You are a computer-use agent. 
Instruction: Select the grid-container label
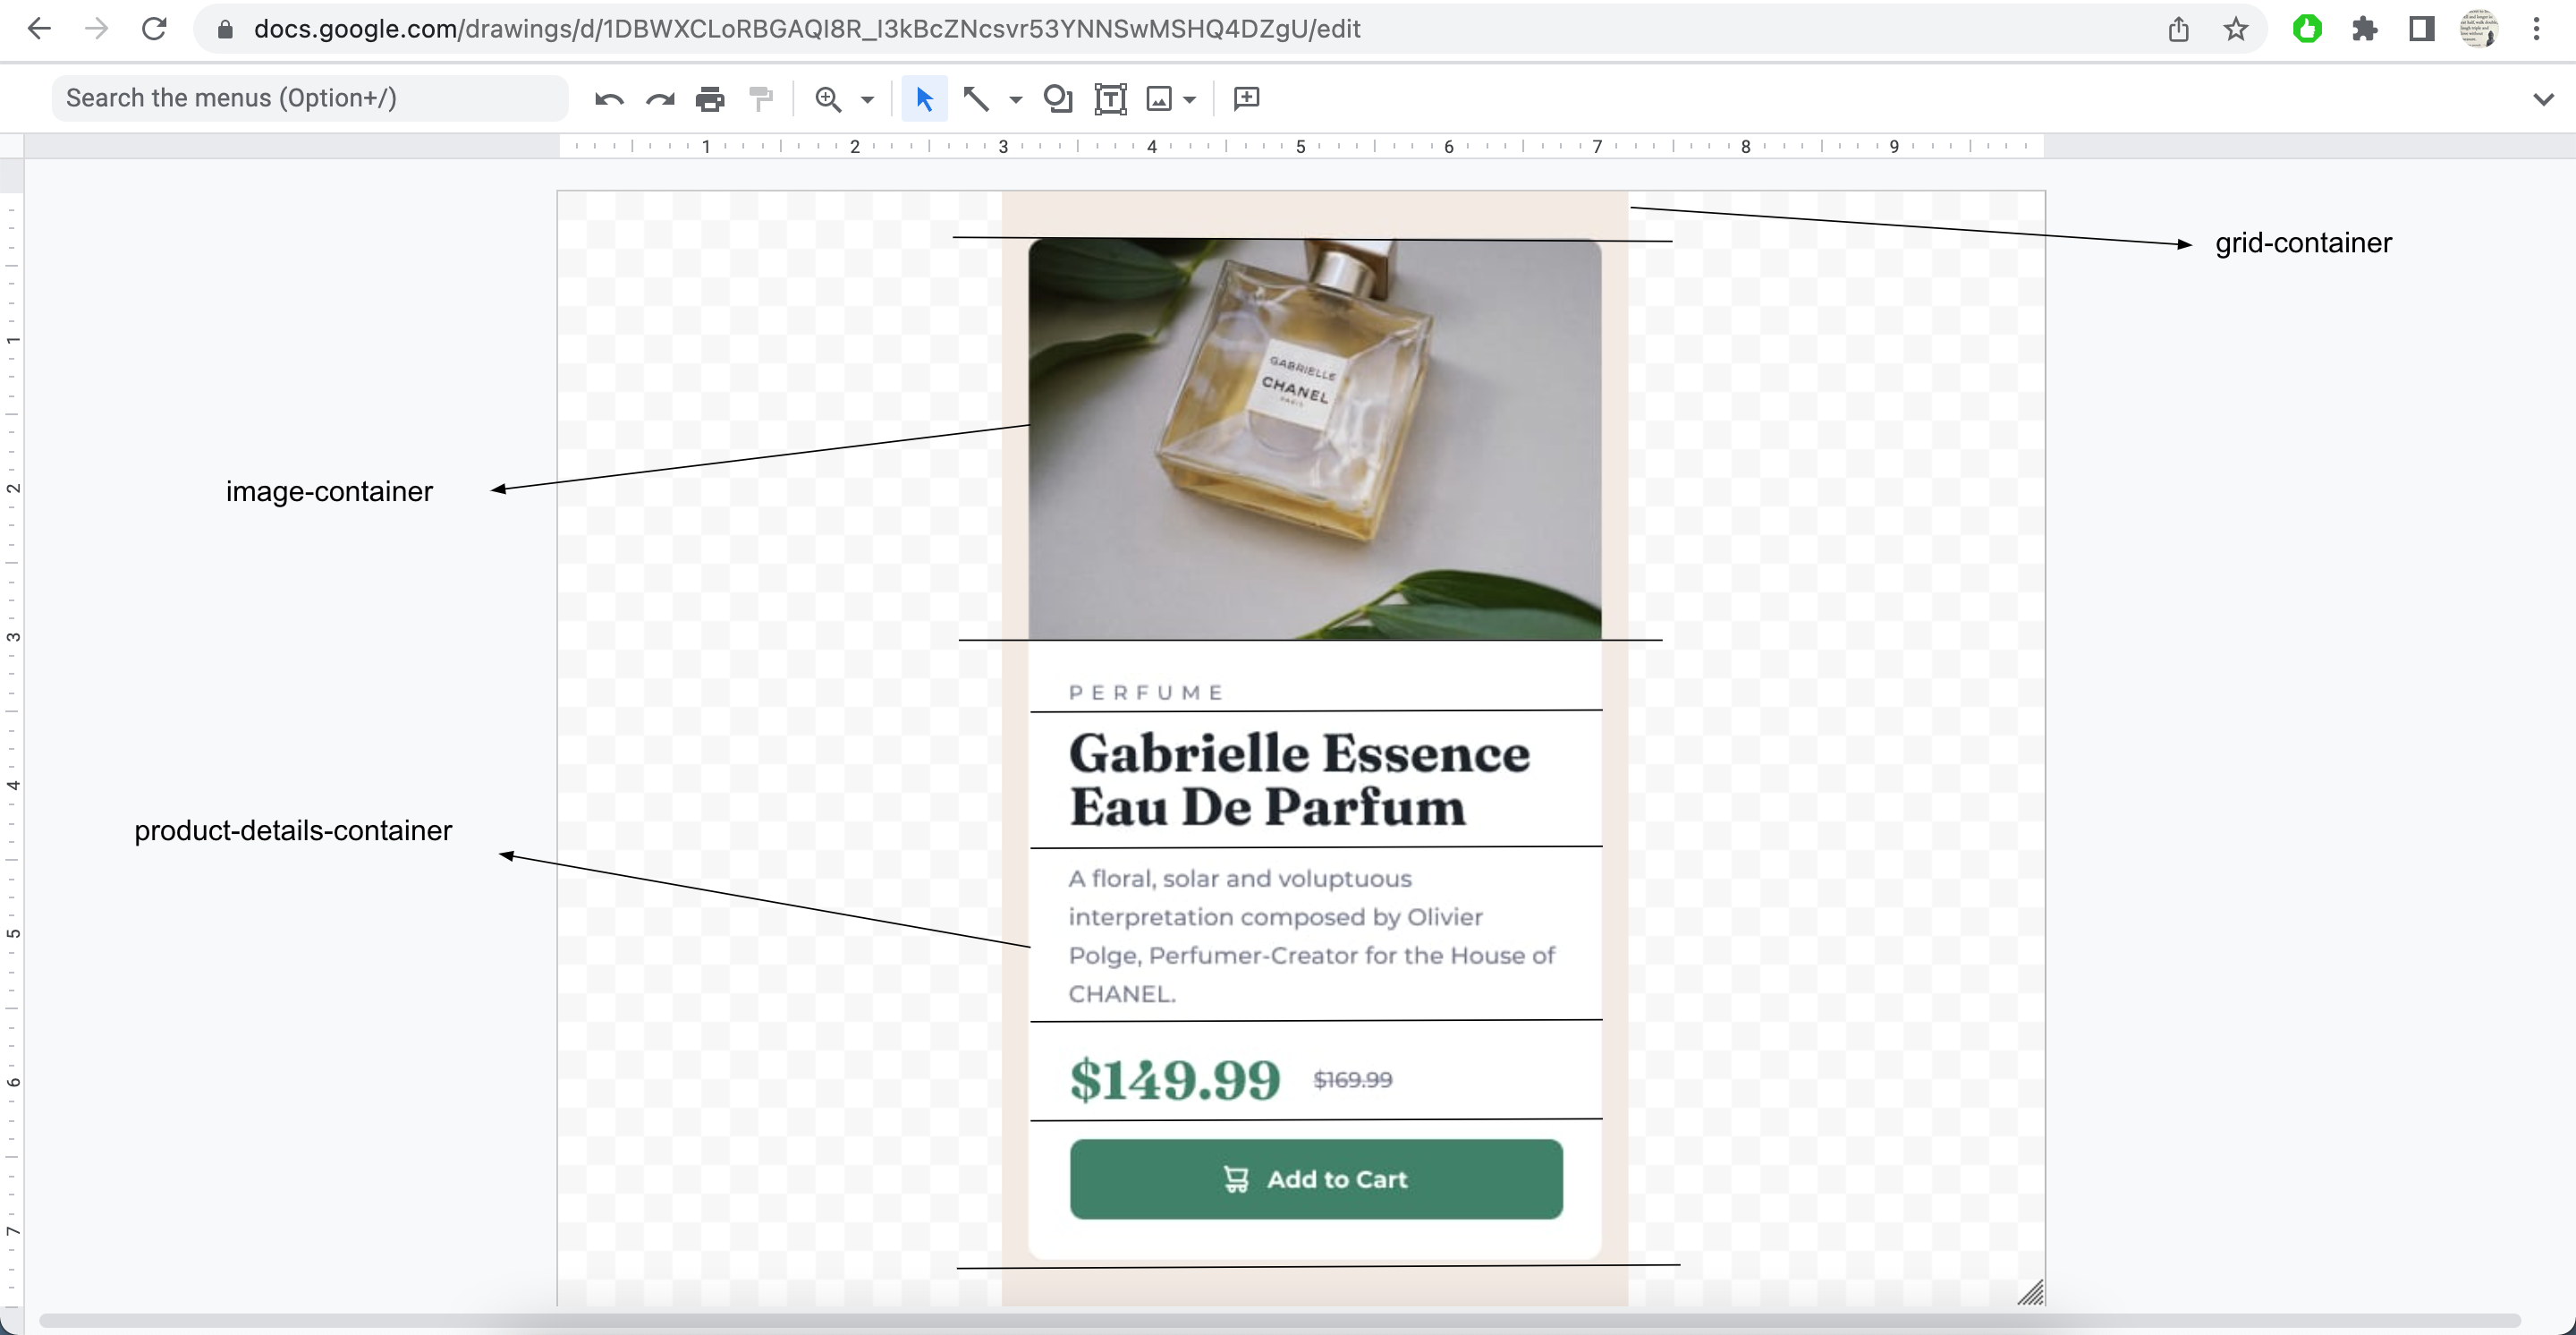click(x=2303, y=242)
